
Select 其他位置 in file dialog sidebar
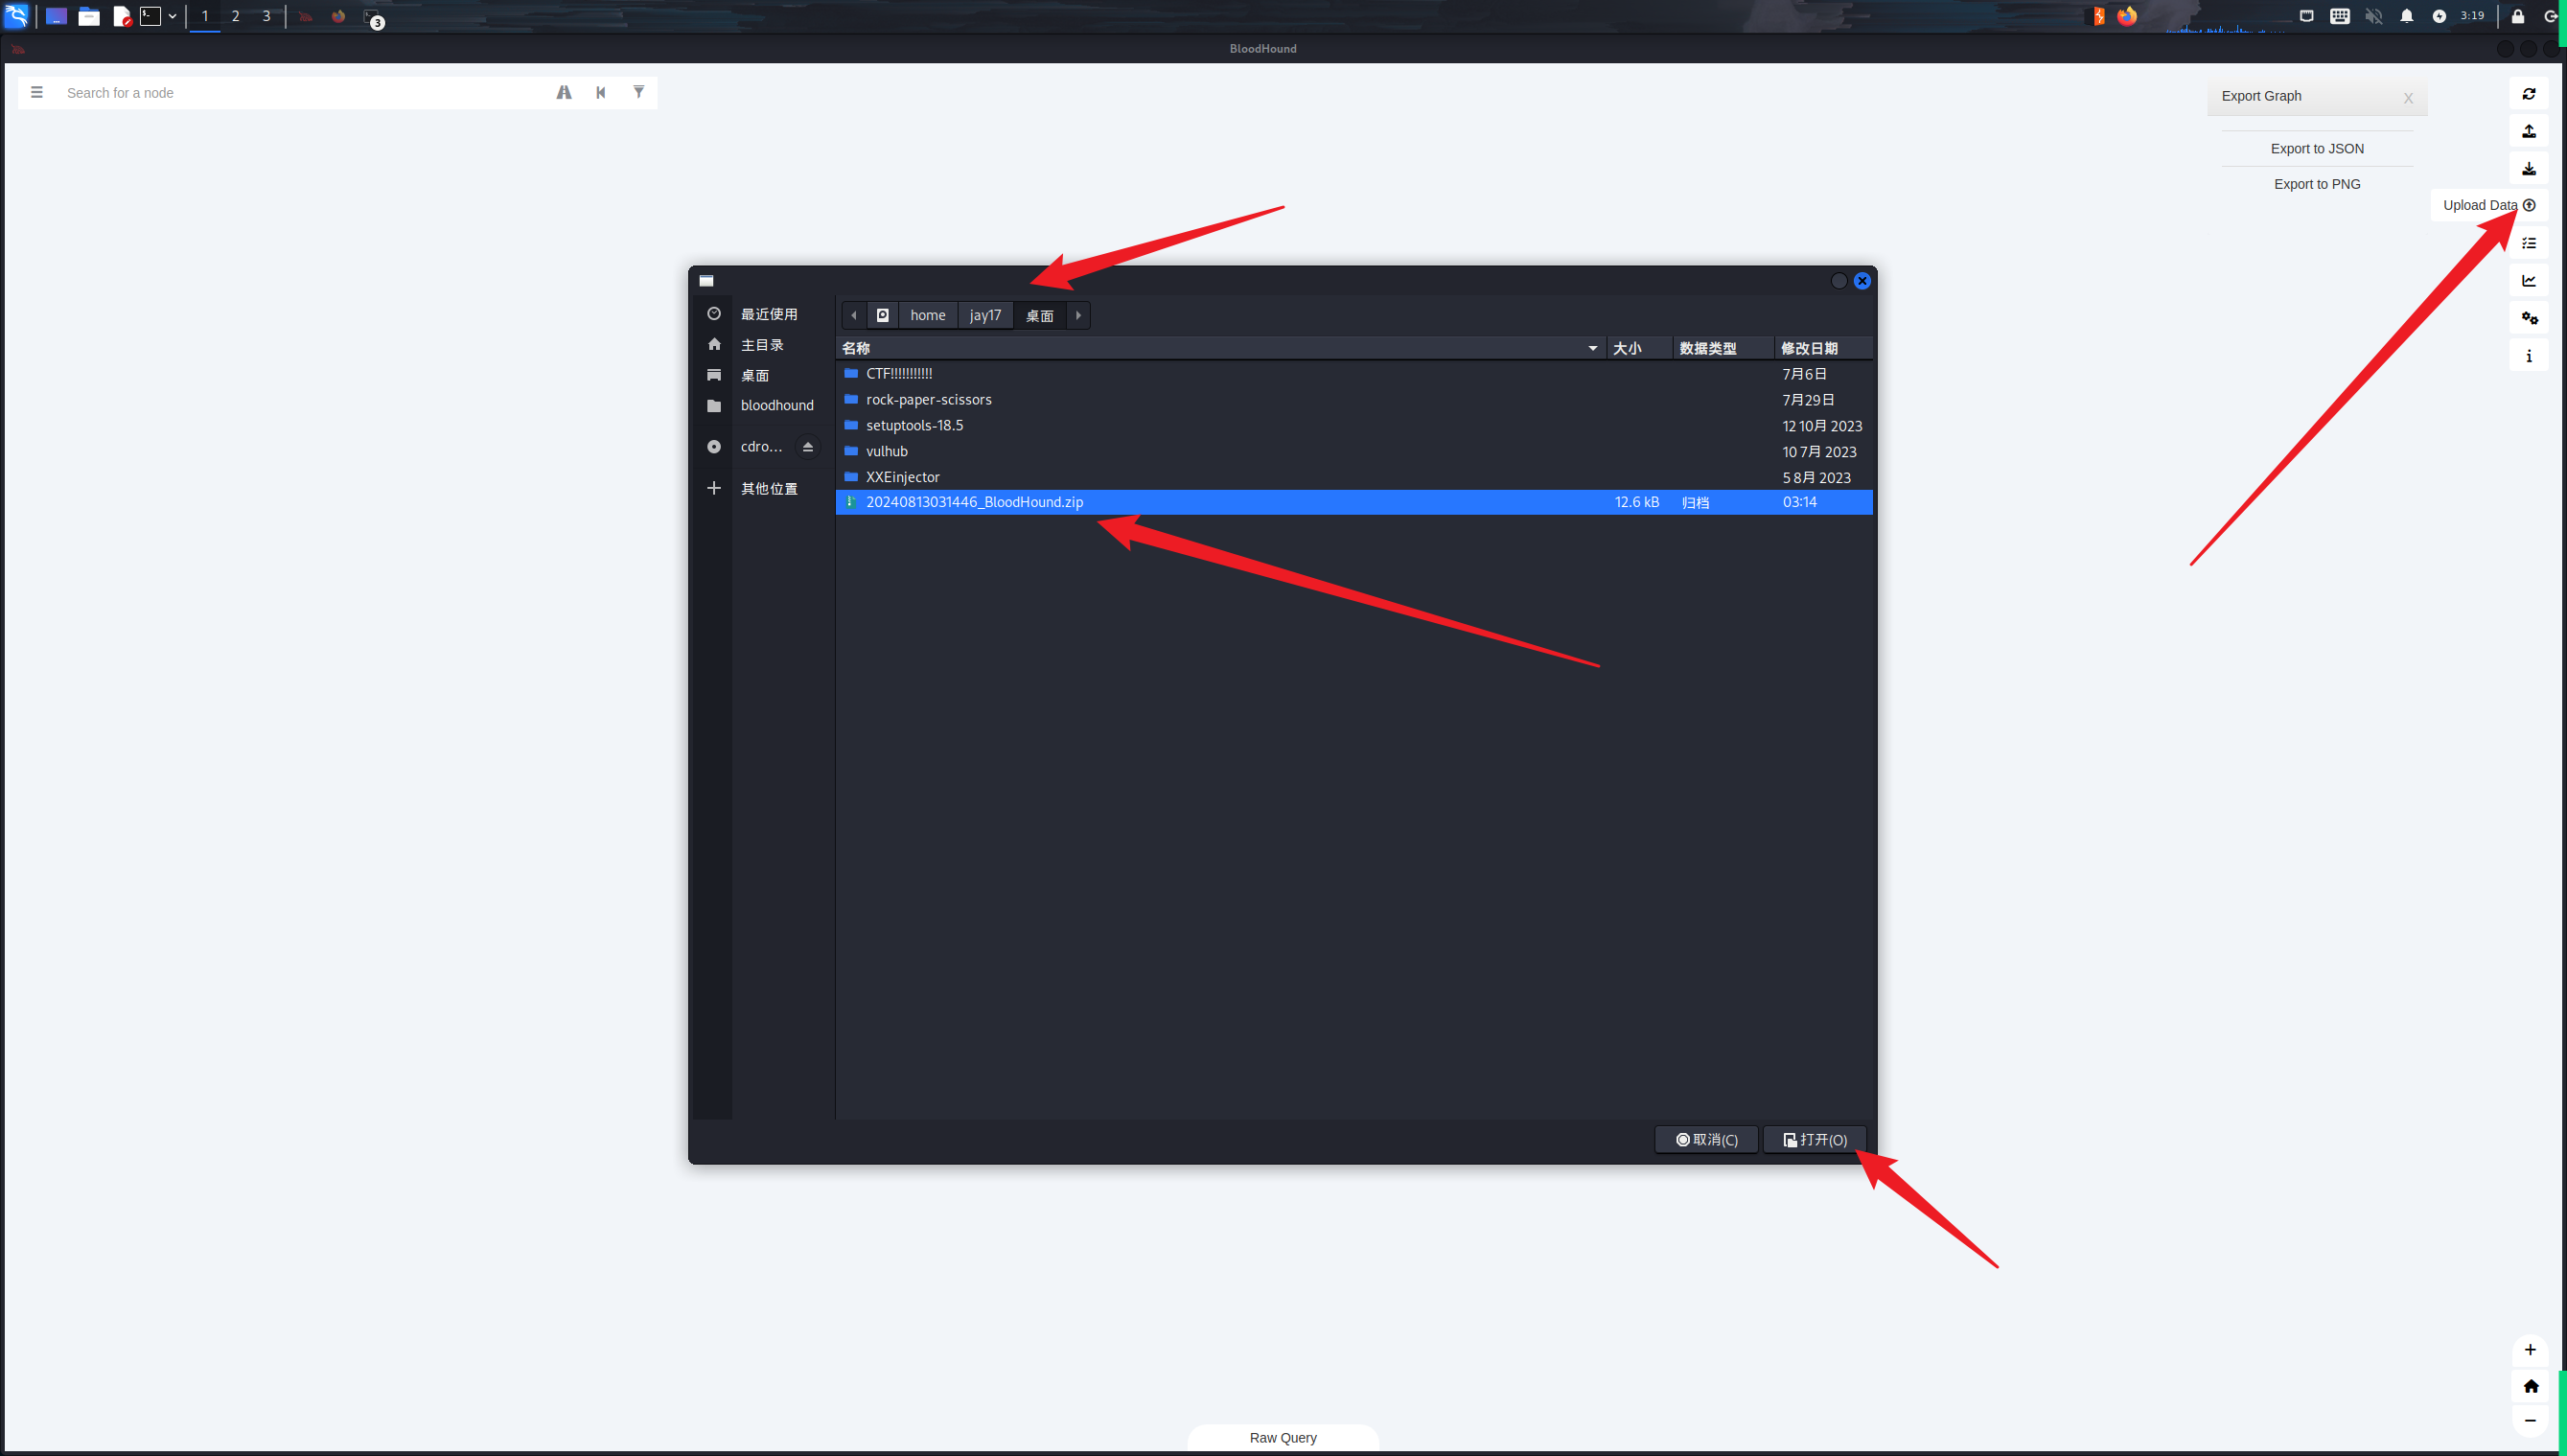pyautogui.click(x=768, y=488)
